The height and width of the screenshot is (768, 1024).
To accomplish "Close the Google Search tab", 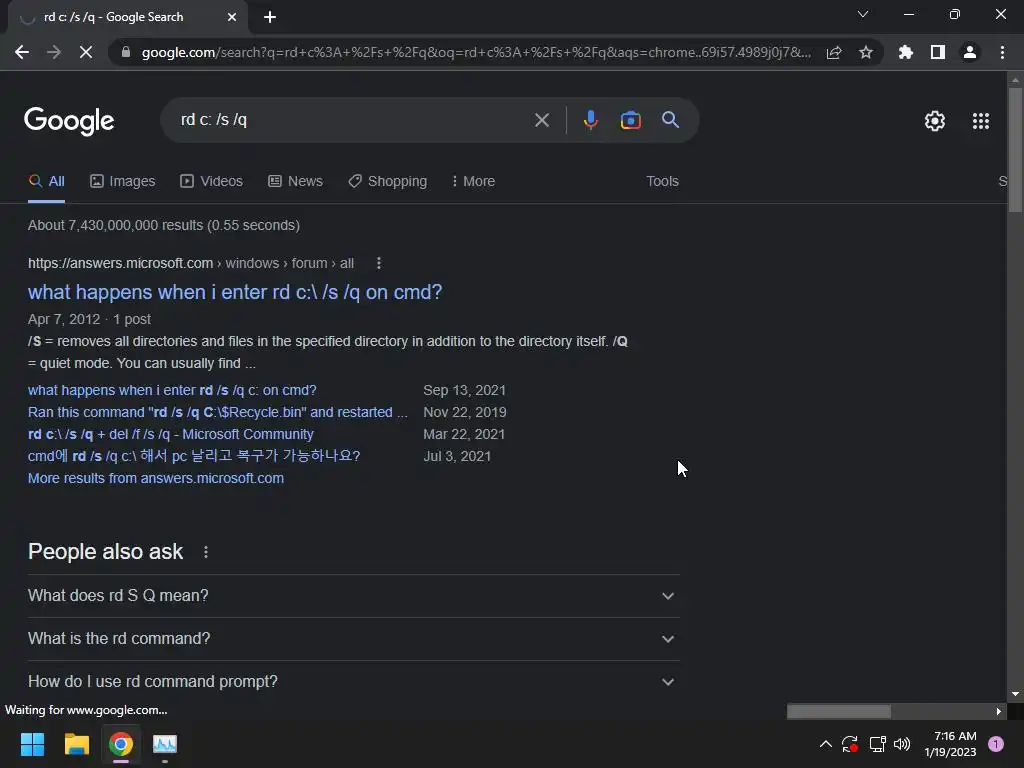I will tap(232, 17).
